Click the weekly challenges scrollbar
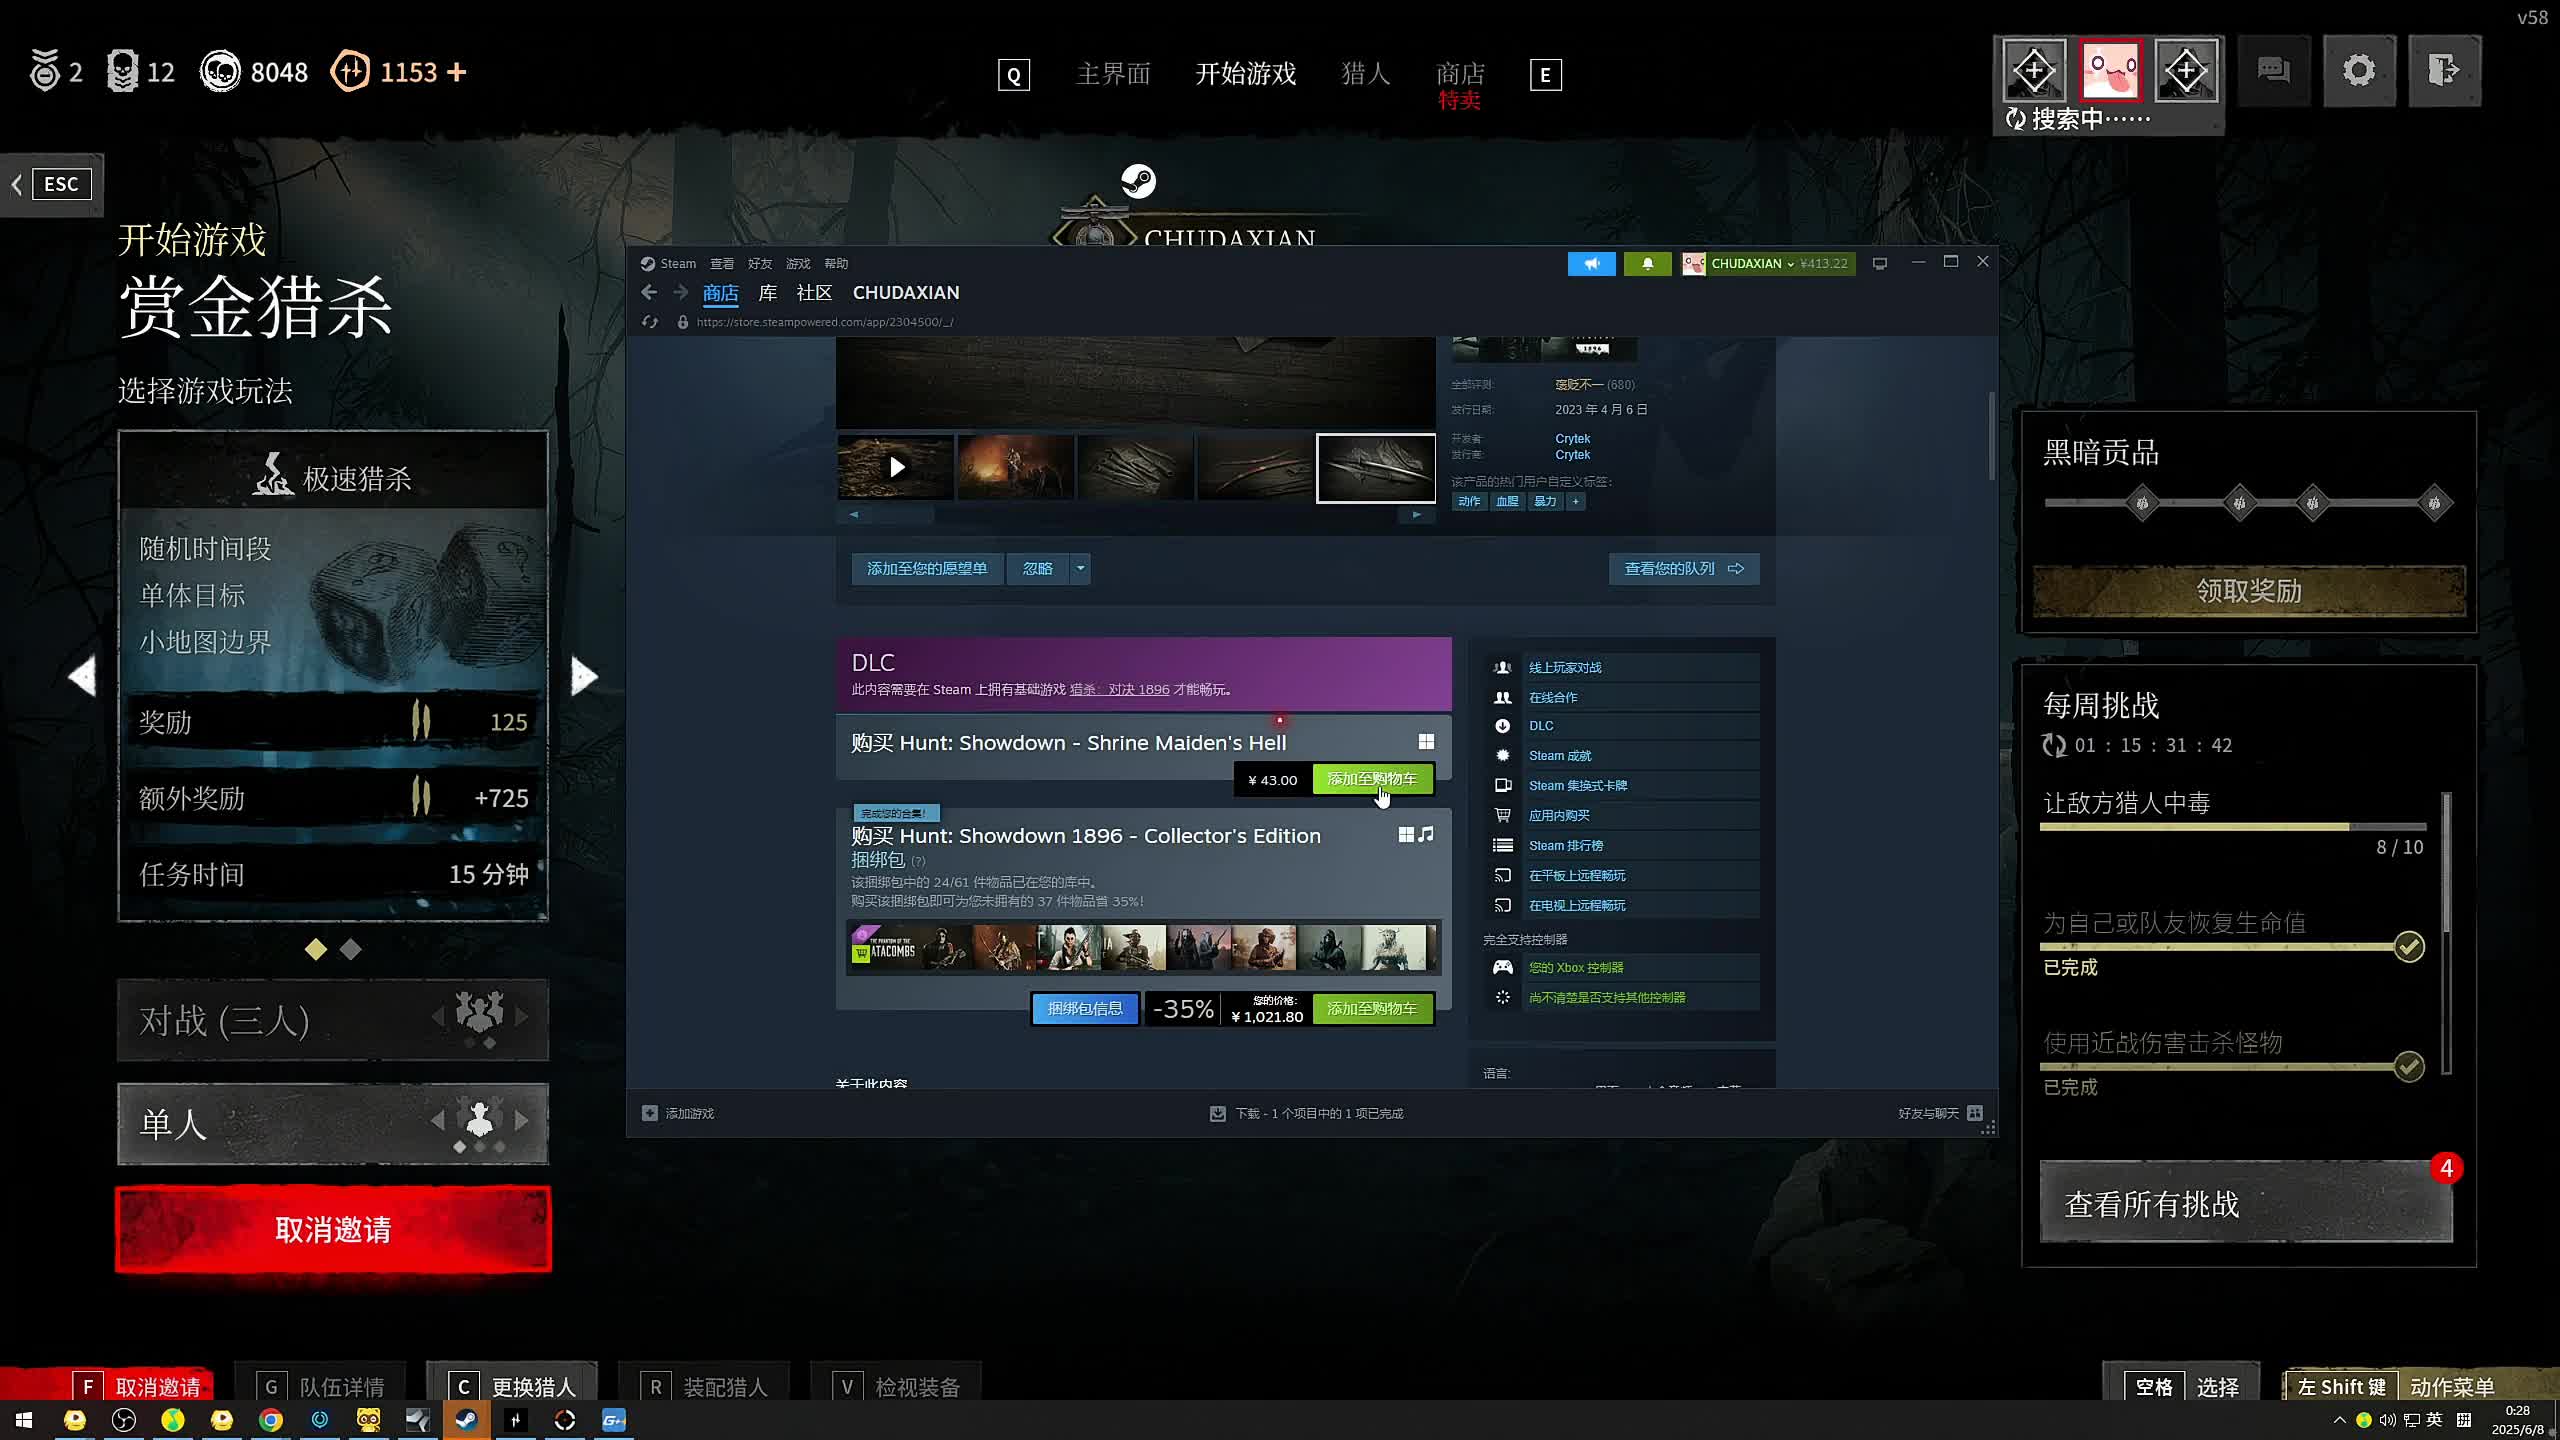The image size is (2560, 1440). [2446, 865]
